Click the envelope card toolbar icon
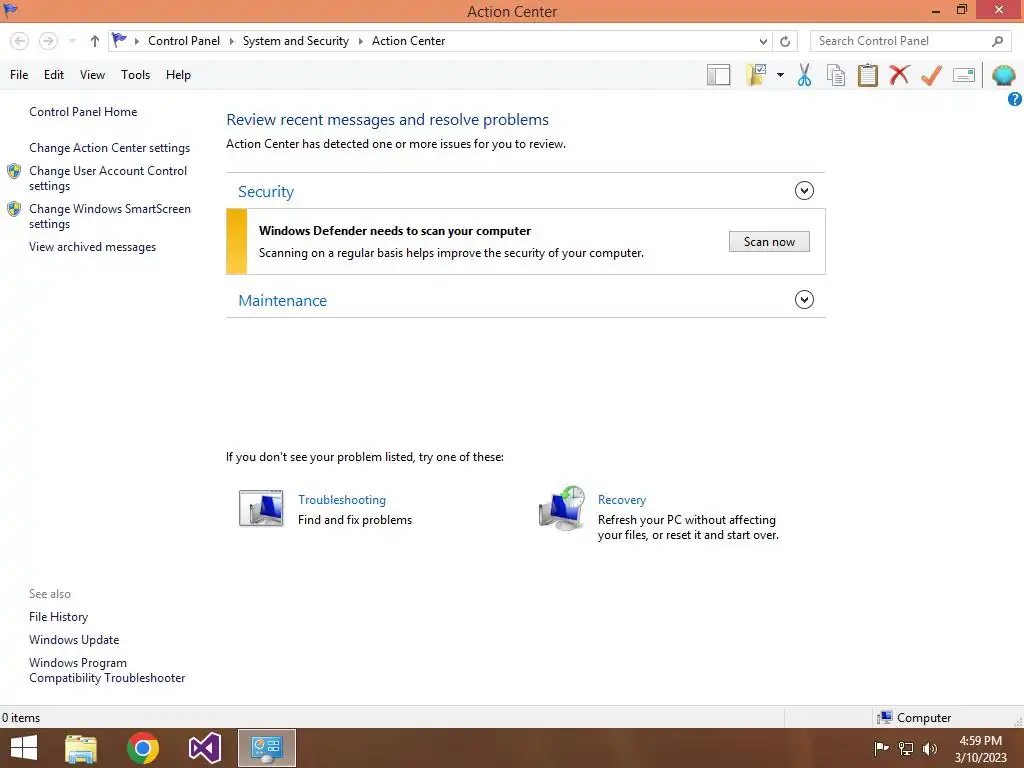 coord(964,75)
